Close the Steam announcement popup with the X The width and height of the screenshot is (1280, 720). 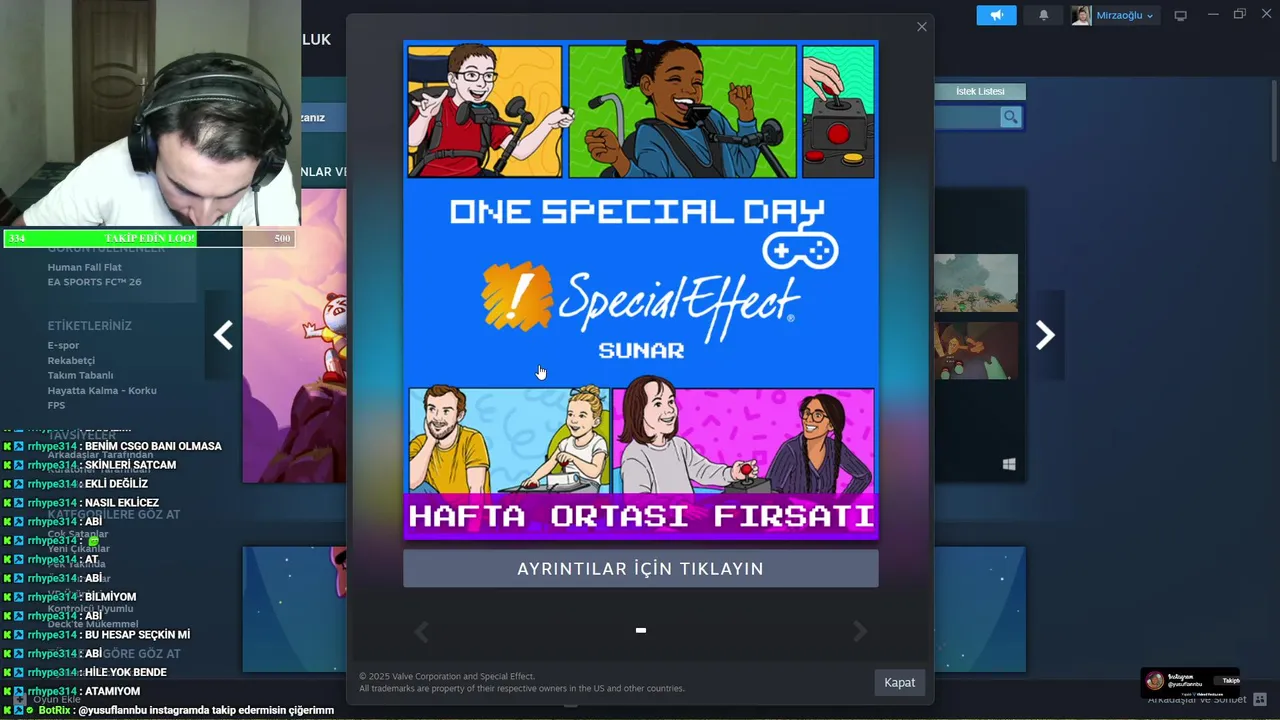[922, 27]
